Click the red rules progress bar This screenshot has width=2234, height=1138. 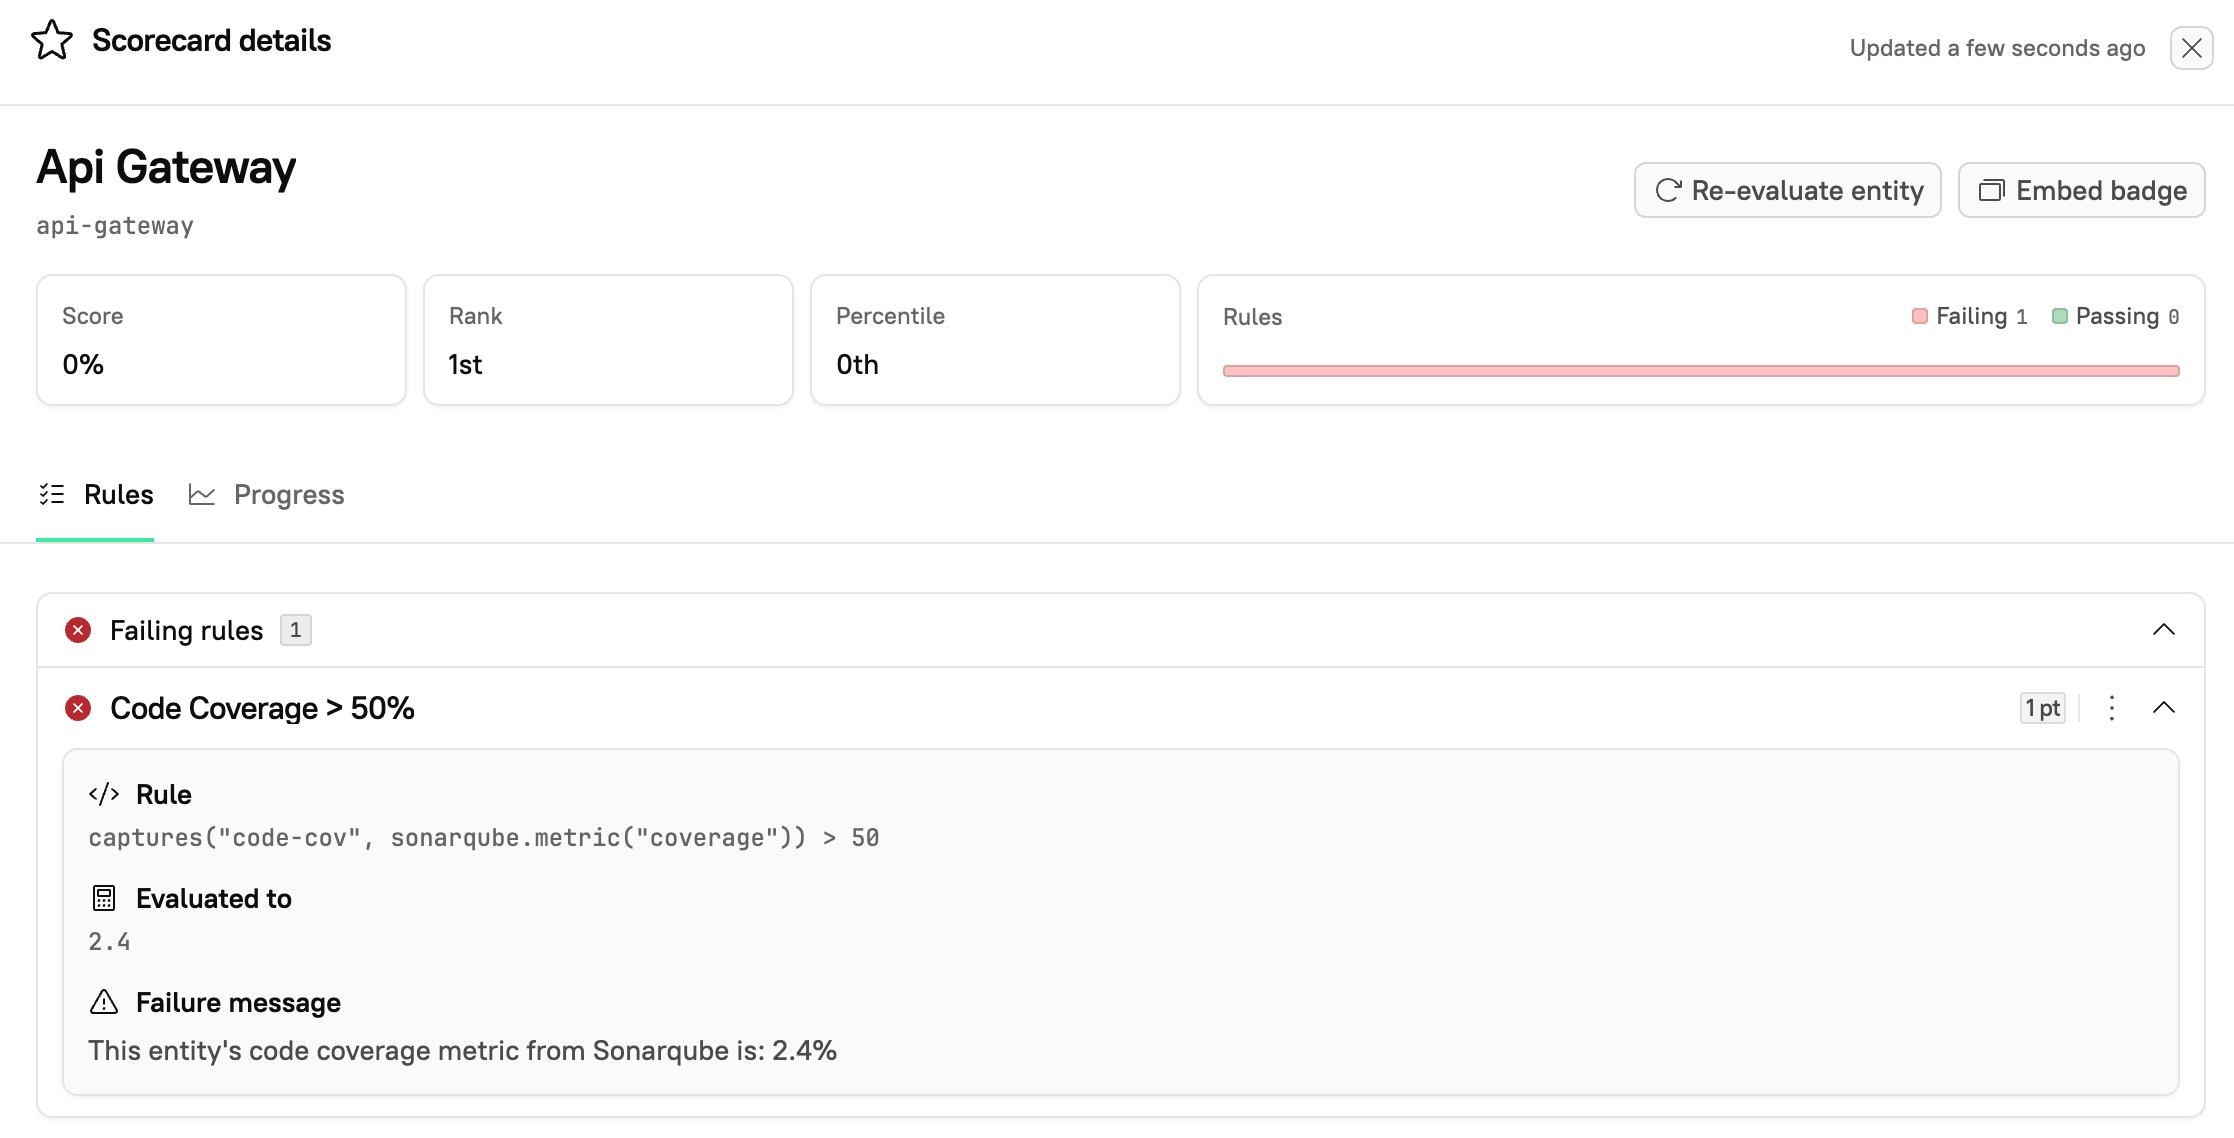(1700, 371)
